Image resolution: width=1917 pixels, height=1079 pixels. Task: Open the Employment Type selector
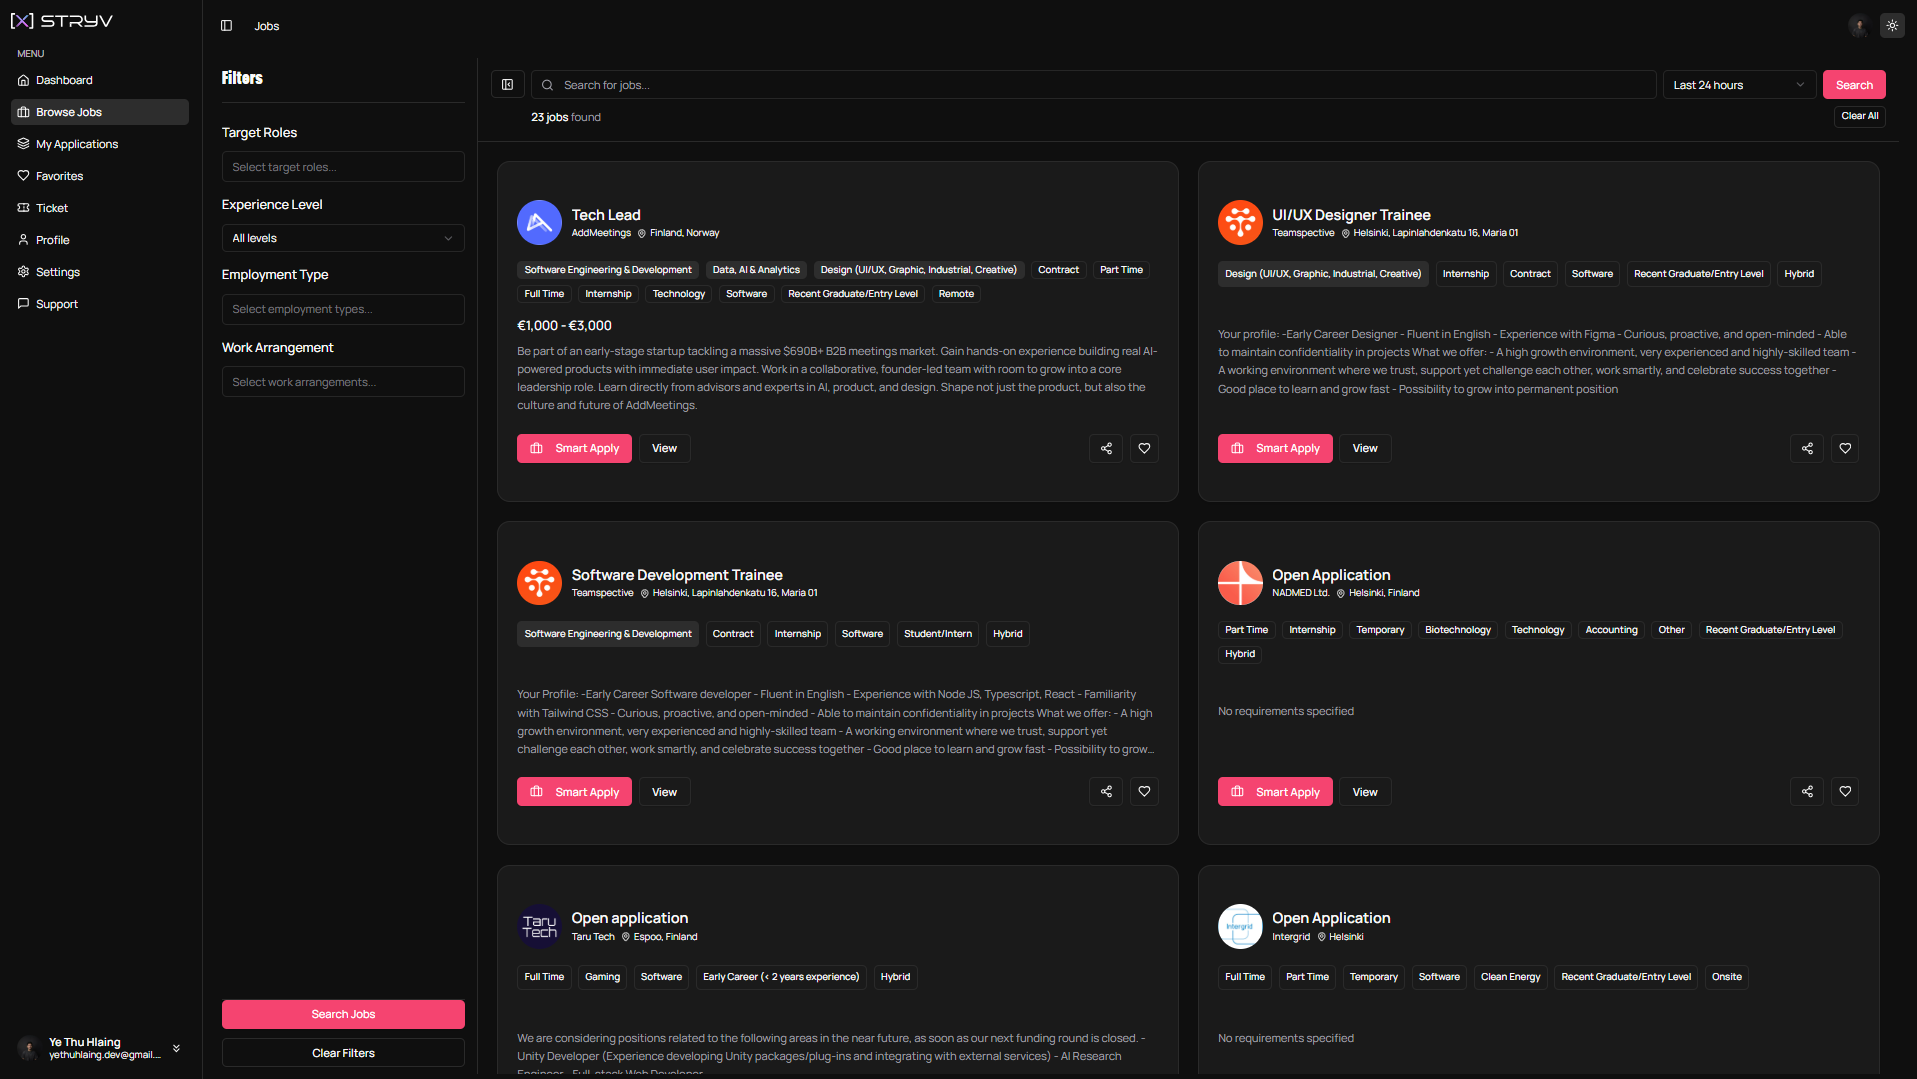pos(343,309)
